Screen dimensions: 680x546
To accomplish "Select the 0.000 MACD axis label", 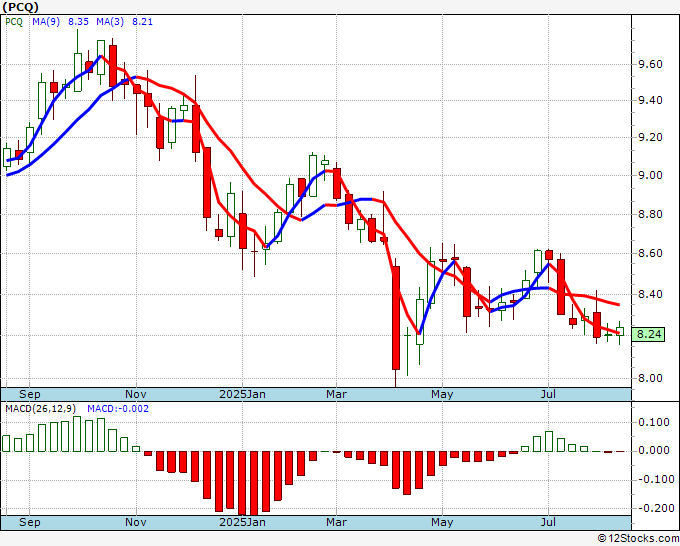I will coord(654,451).
